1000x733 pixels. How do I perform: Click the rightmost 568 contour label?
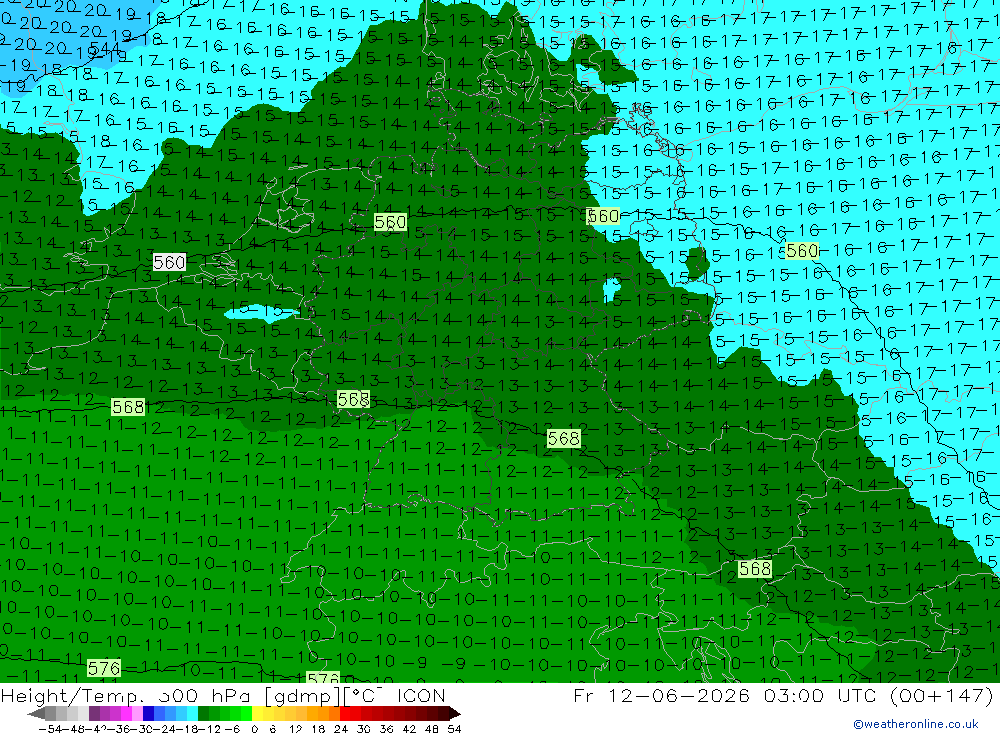pyautogui.click(x=755, y=568)
